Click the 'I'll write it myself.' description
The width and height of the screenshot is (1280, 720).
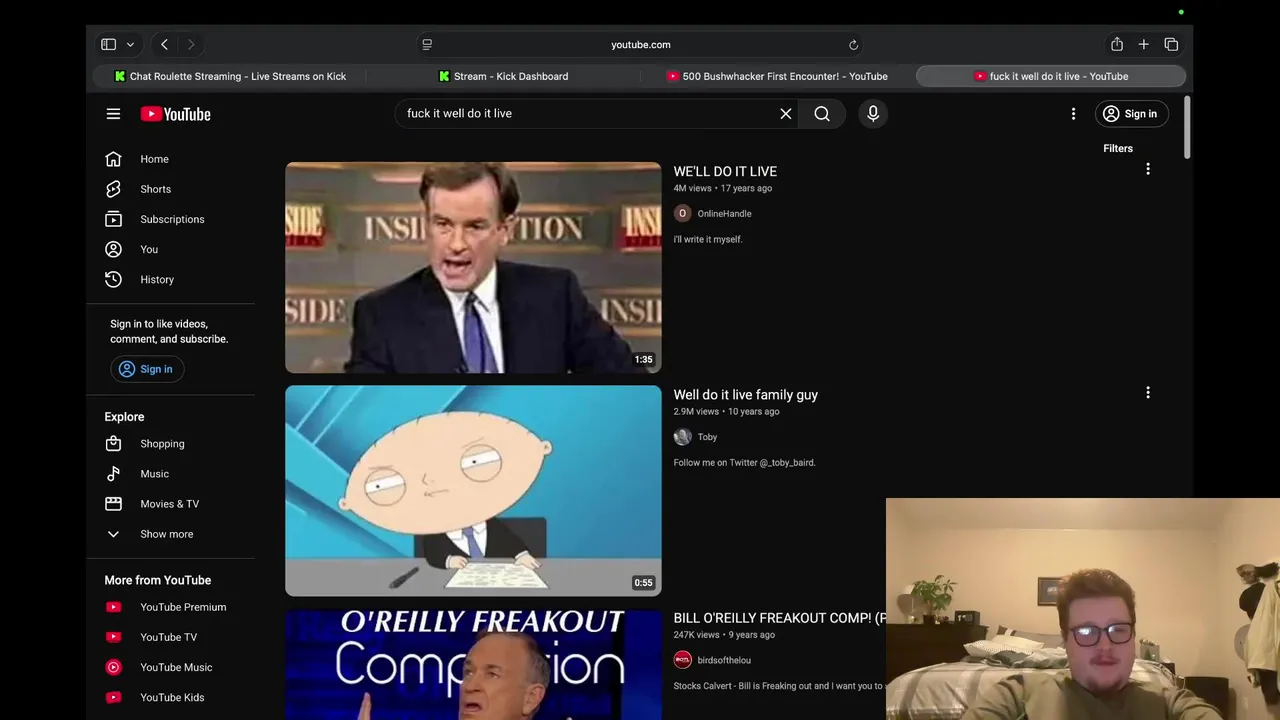[x=708, y=240]
